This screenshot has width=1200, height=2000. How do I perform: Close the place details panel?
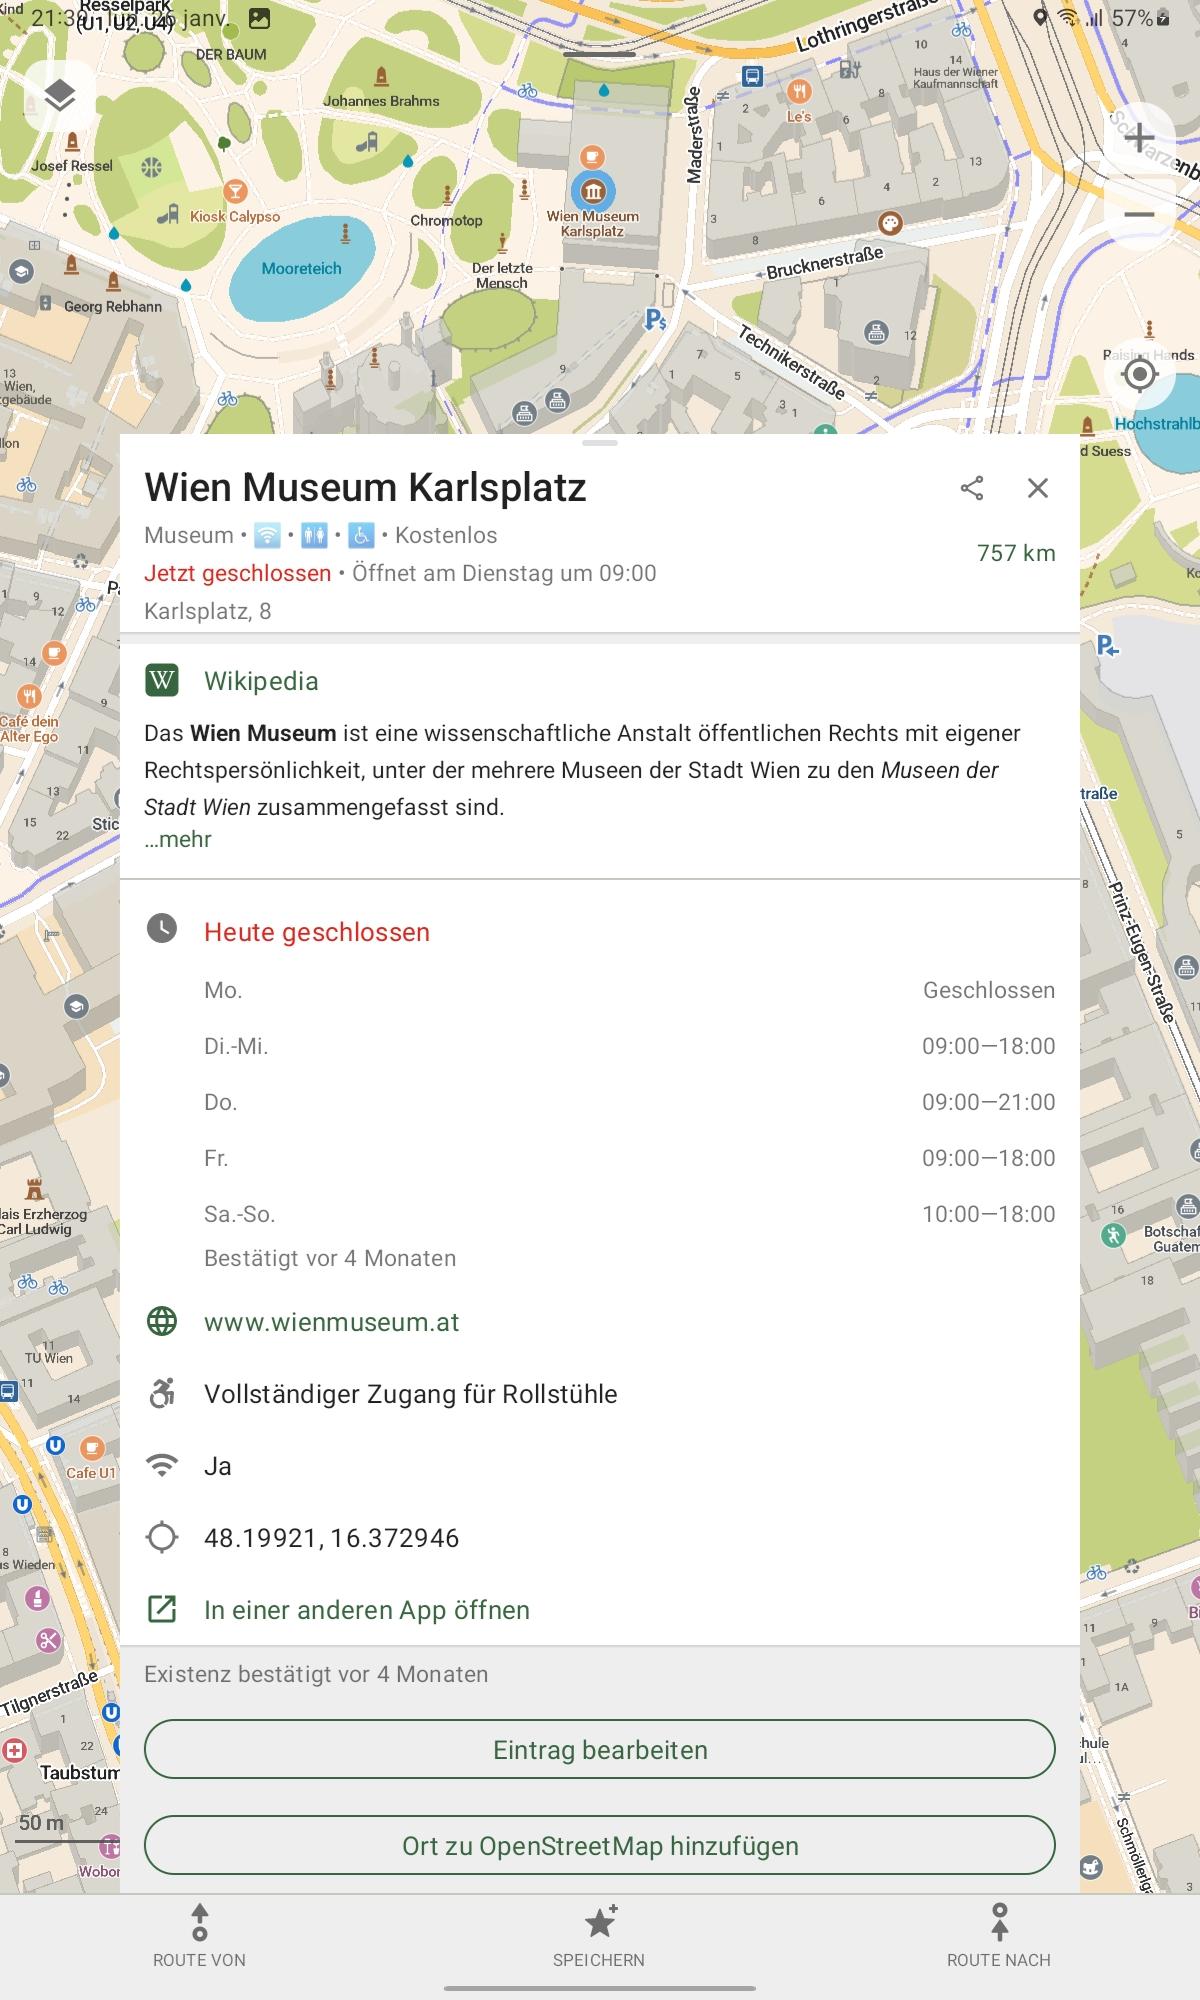click(x=1038, y=488)
